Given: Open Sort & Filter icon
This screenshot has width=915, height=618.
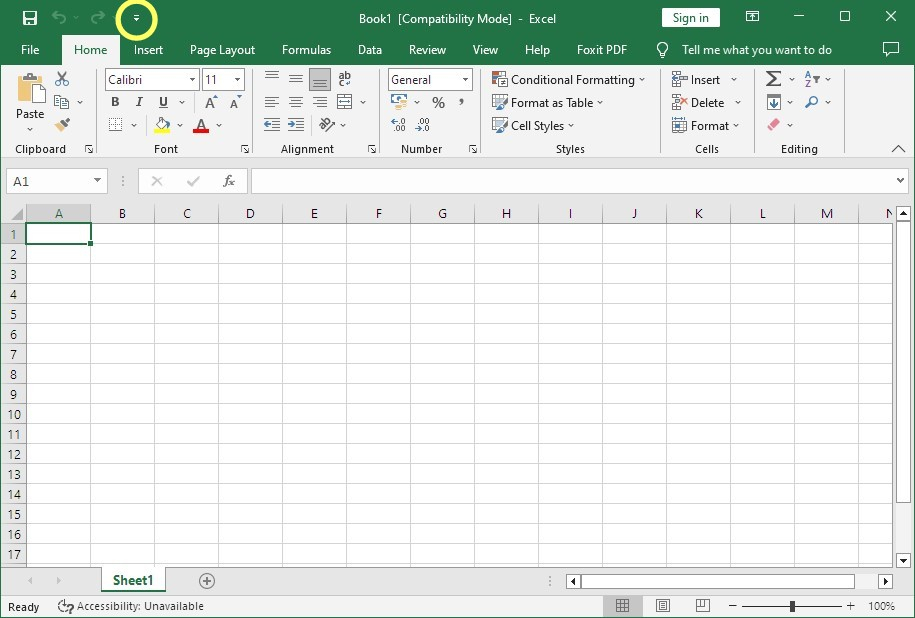Looking at the screenshot, I should 812,78.
